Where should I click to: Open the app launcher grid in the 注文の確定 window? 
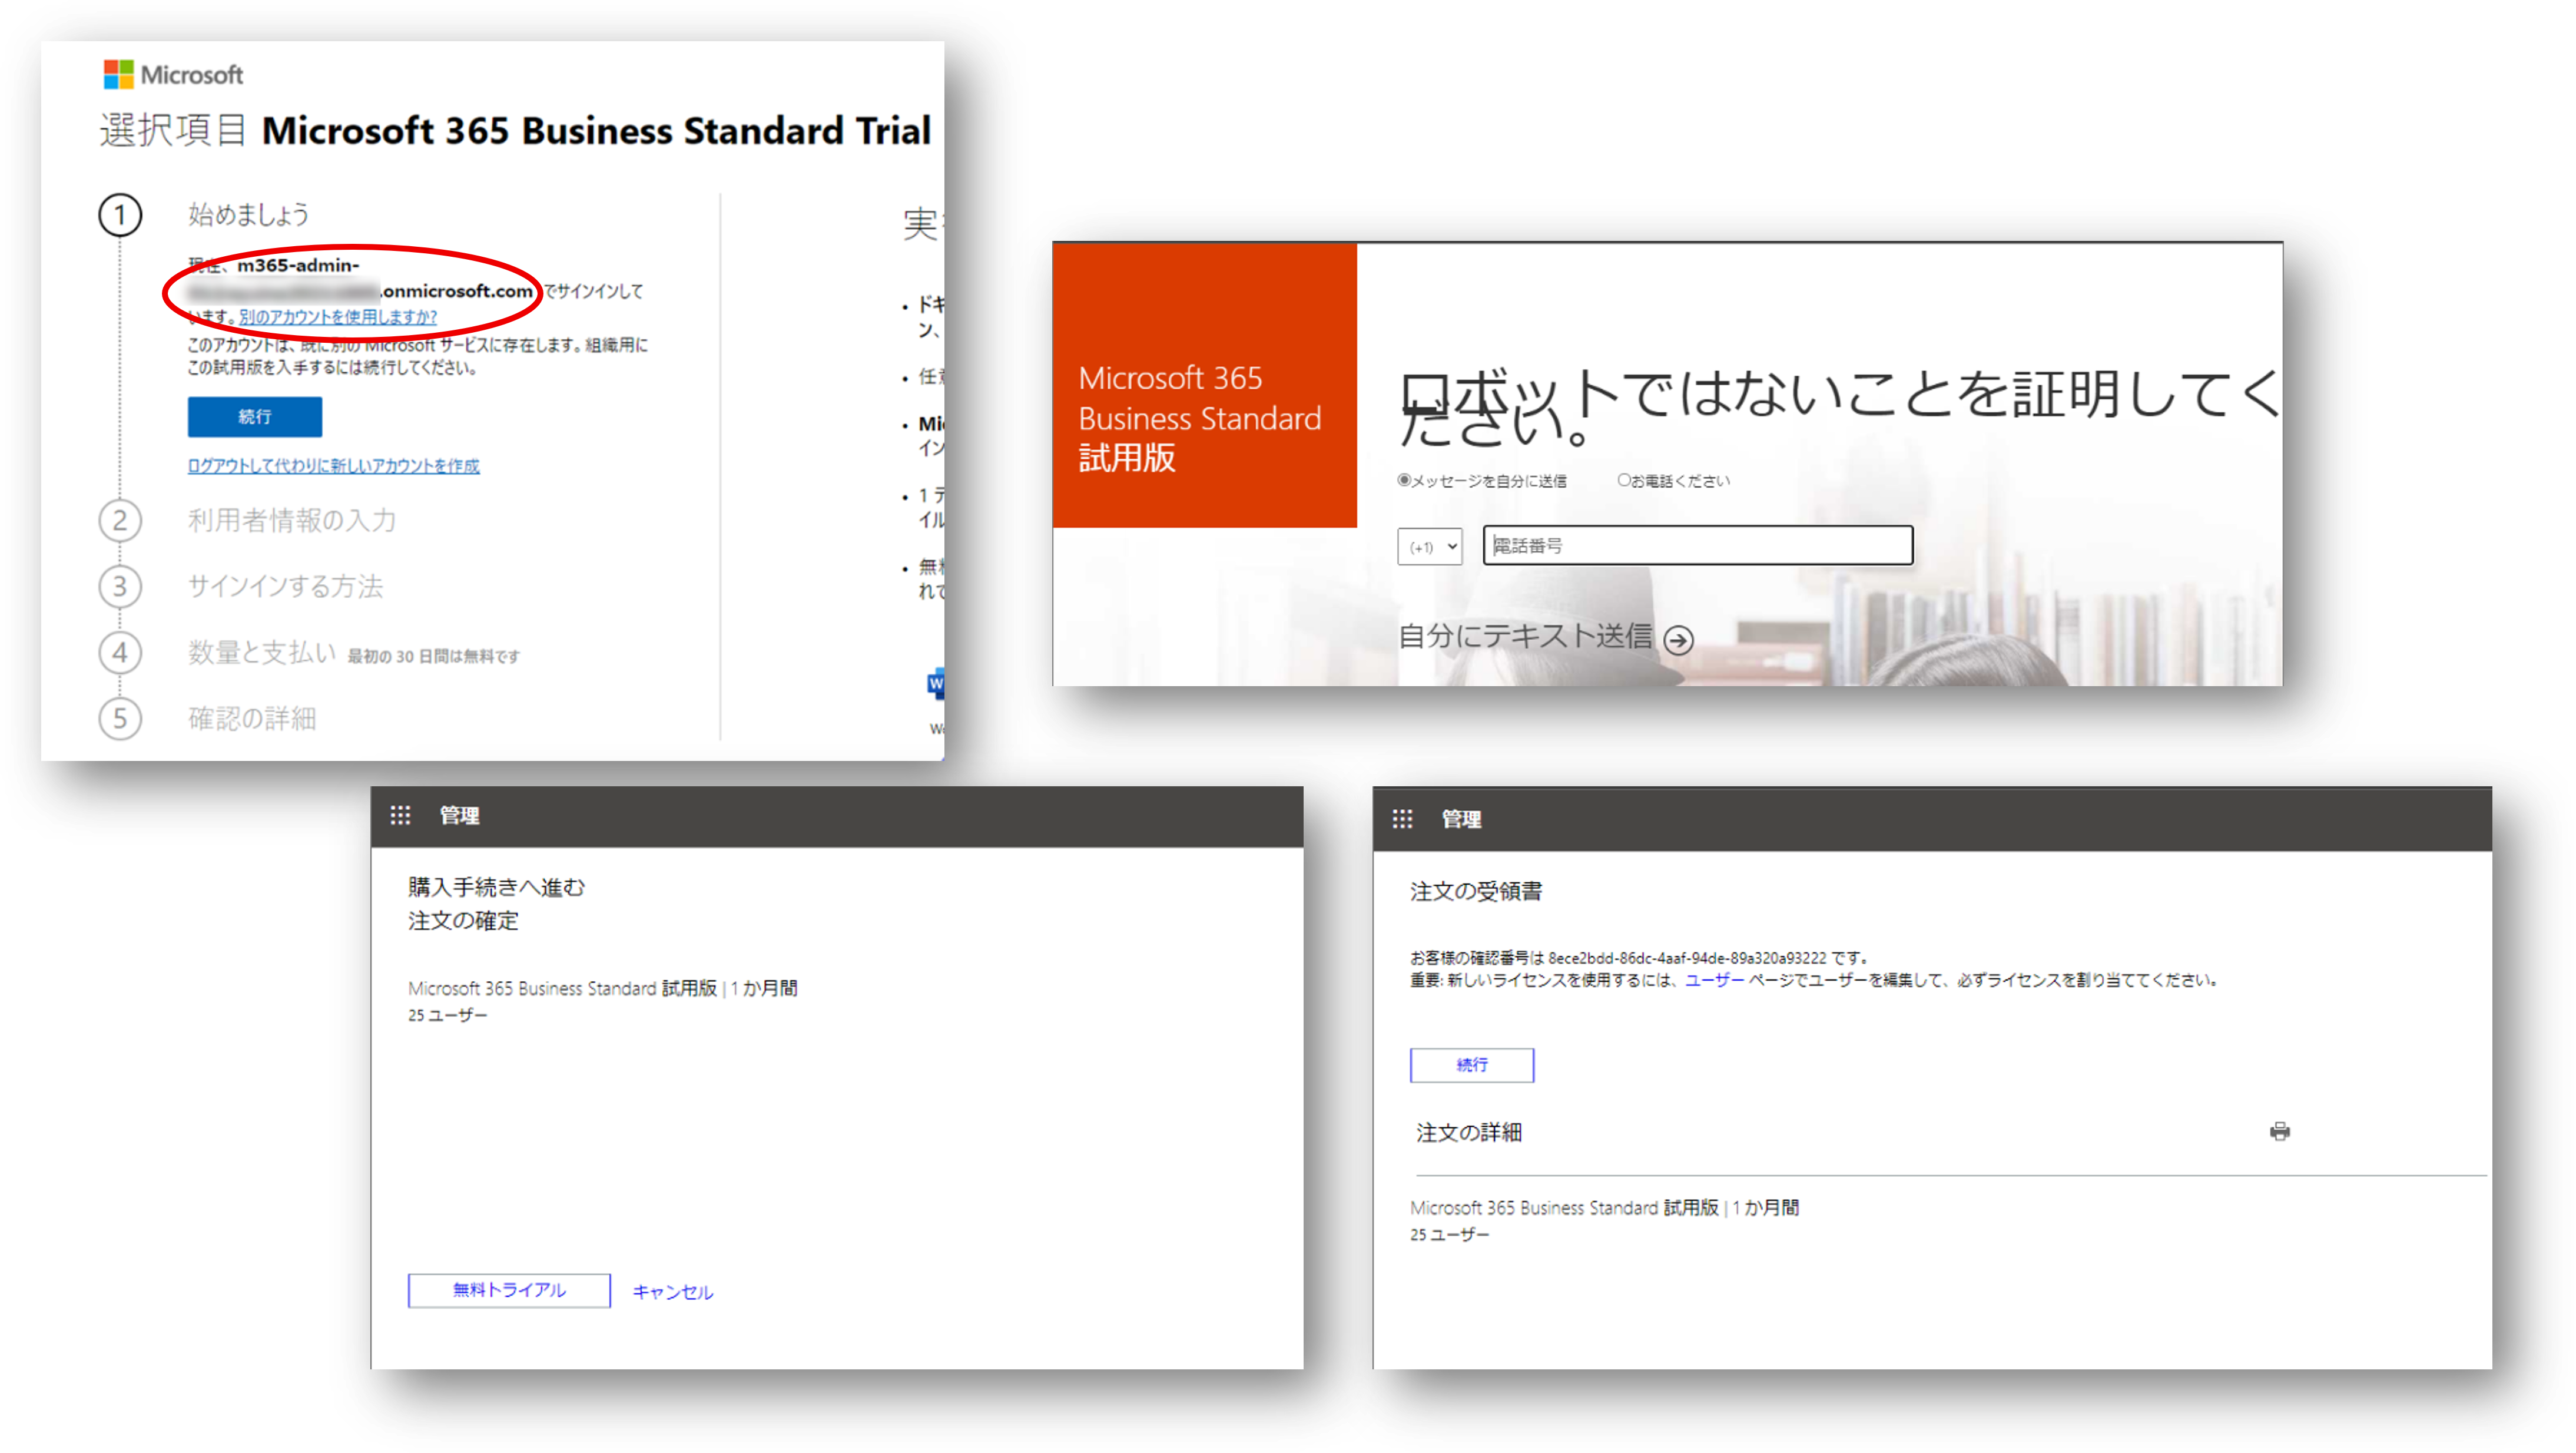[401, 816]
